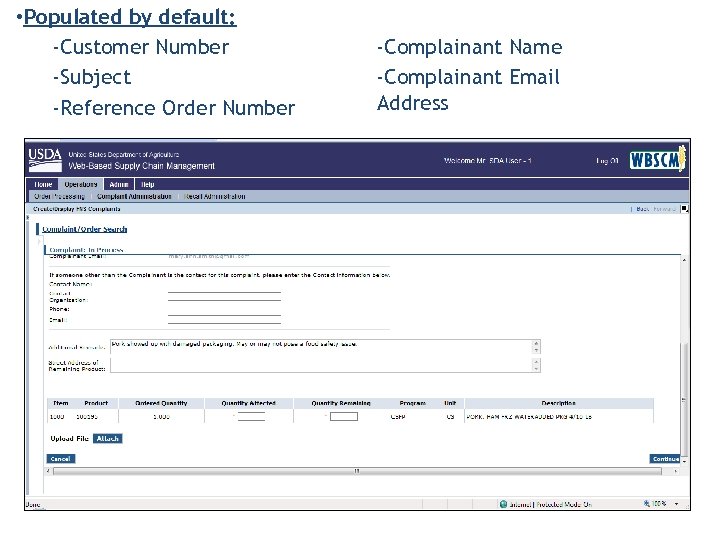Click the down arrow of Street Address box scrollbar

(536, 369)
